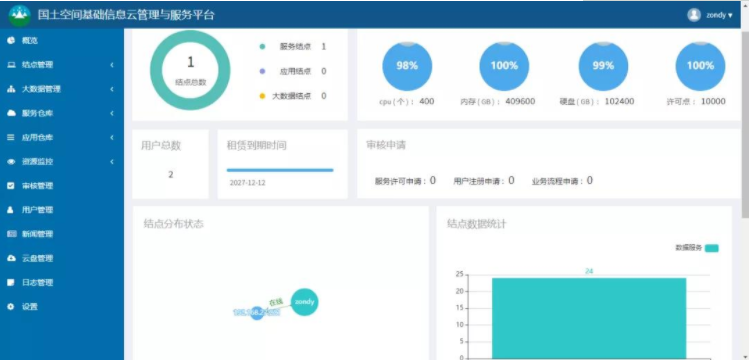Toggle the 服务结点 legend item
The width and height of the screenshot is (751, 360).
(x=292, y=46)
